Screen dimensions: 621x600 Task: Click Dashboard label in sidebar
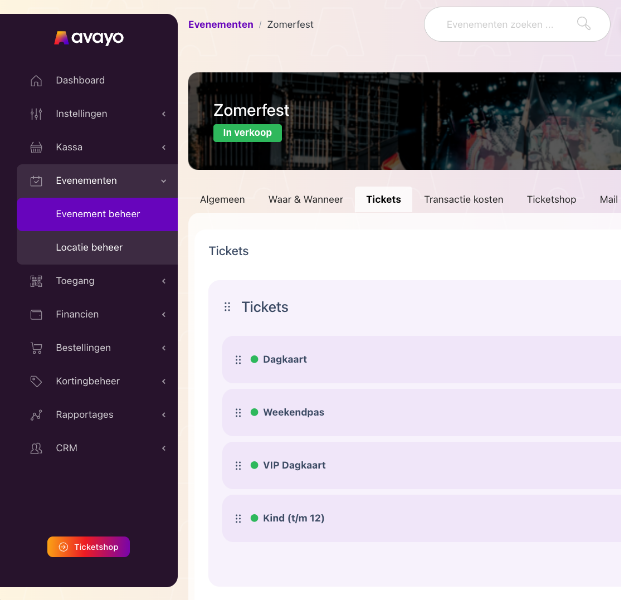pyautogui.click(x=80, y=80)
